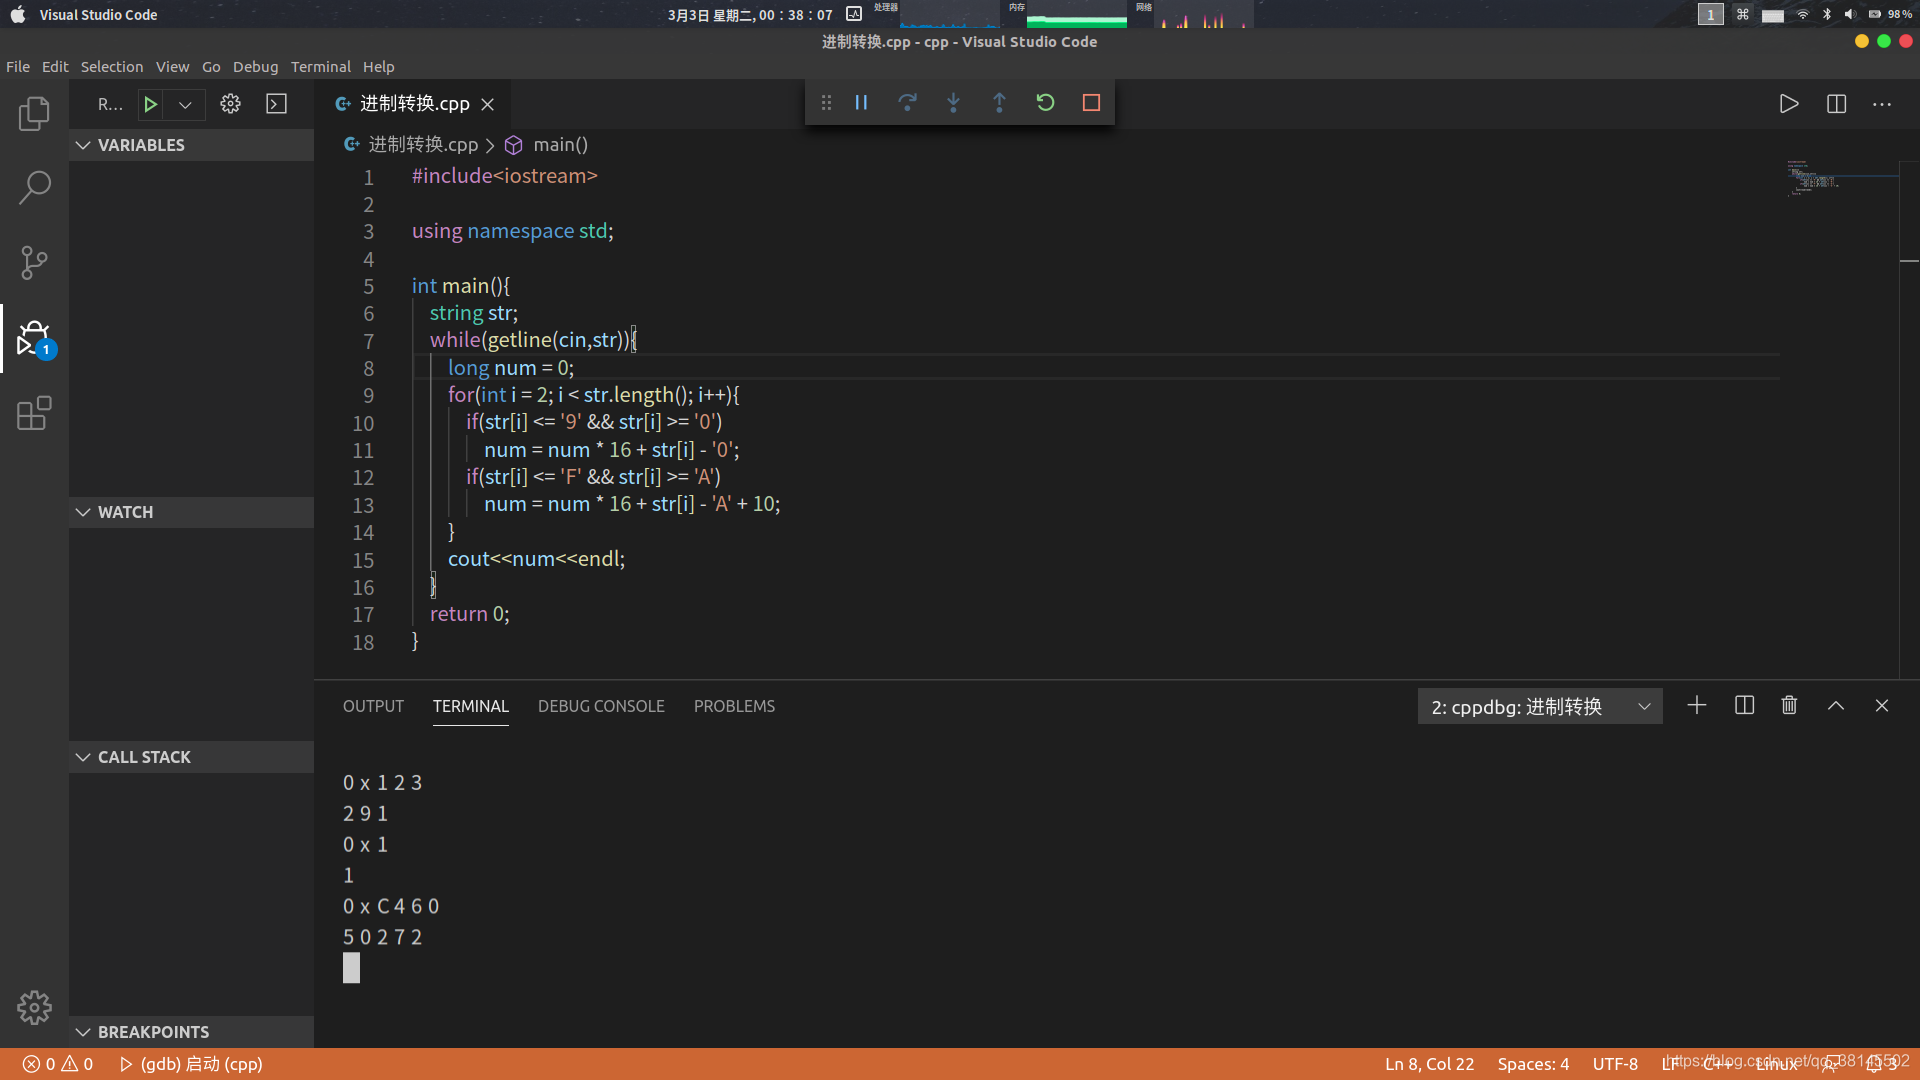Close the 进制转换.cpp tab

[488, 104]
